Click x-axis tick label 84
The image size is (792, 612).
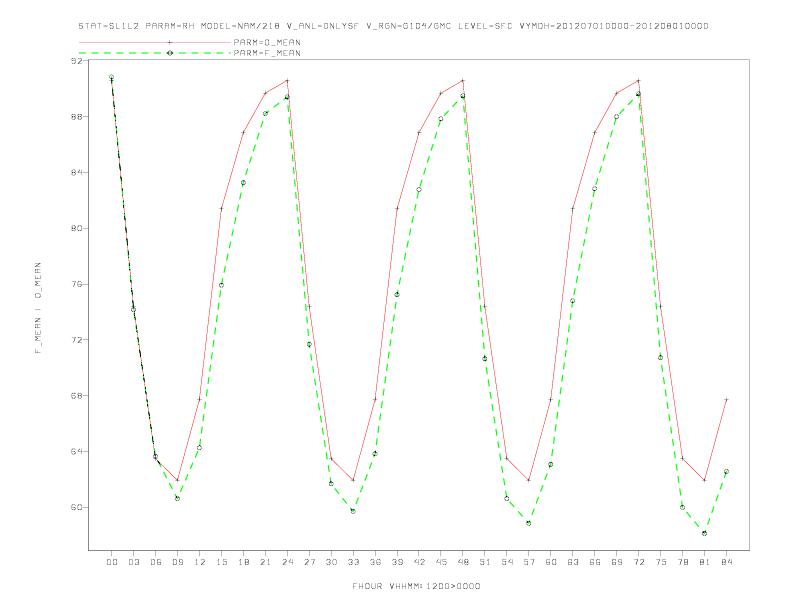click(727, 562)
